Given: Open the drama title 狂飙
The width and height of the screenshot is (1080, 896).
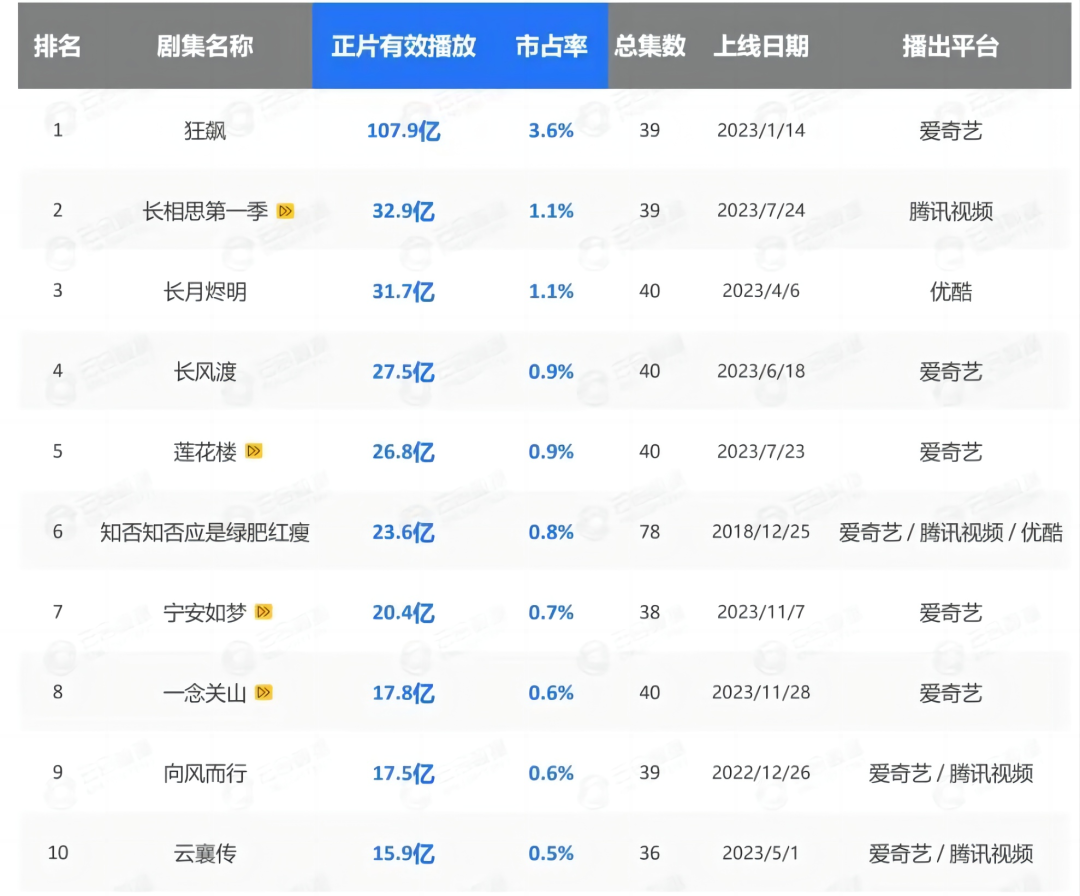Looking at the screenshot, I should click(x=205, y=131).
